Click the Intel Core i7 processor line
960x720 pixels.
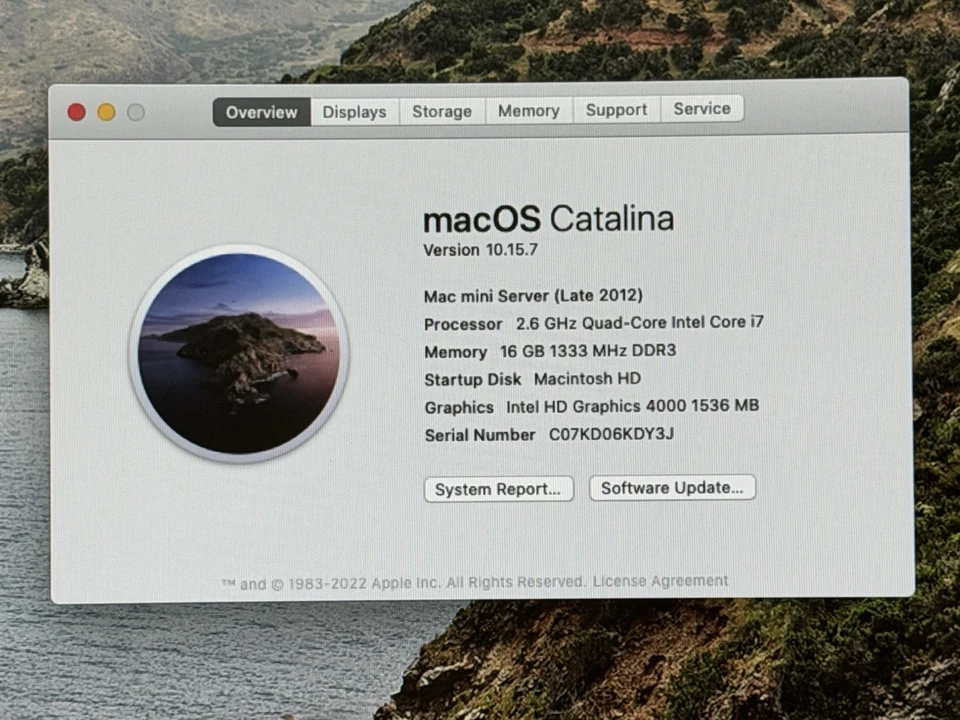click(x=593, y=323)
